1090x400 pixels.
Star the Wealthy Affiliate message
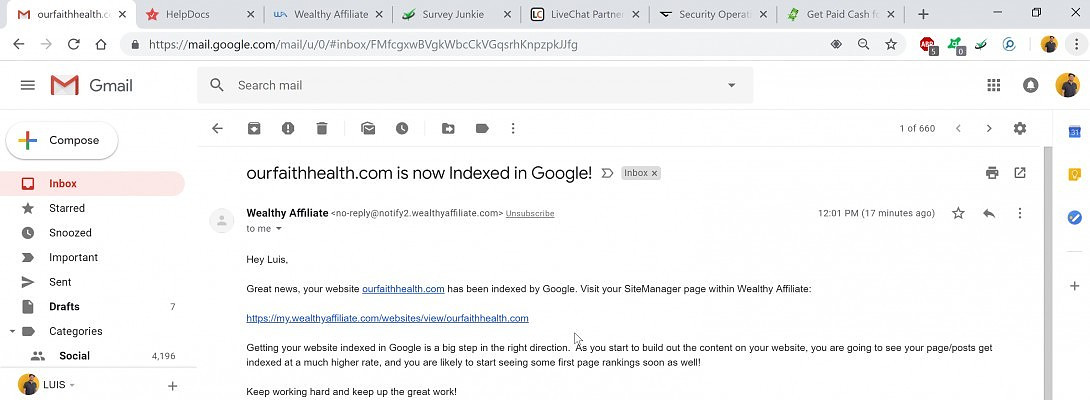(958, 213)
